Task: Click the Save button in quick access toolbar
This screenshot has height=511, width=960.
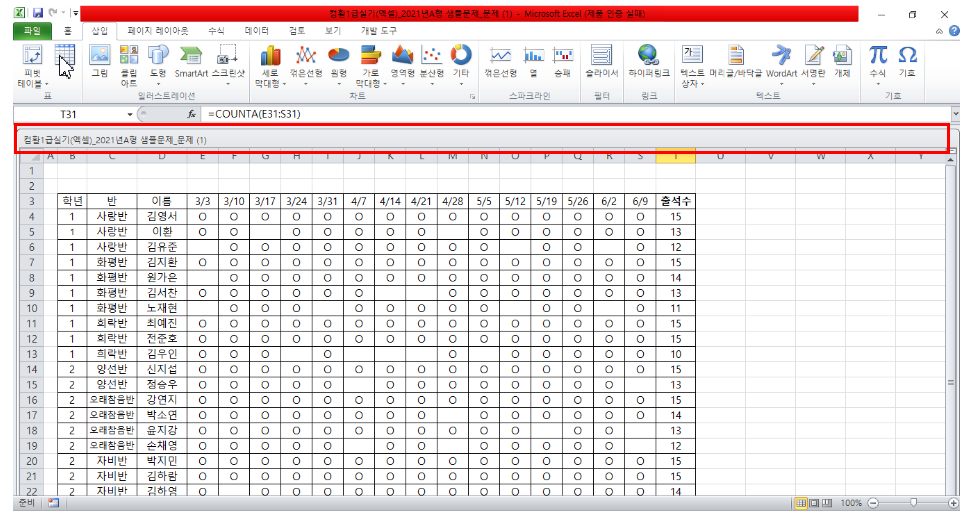Action: pos(37,13)
